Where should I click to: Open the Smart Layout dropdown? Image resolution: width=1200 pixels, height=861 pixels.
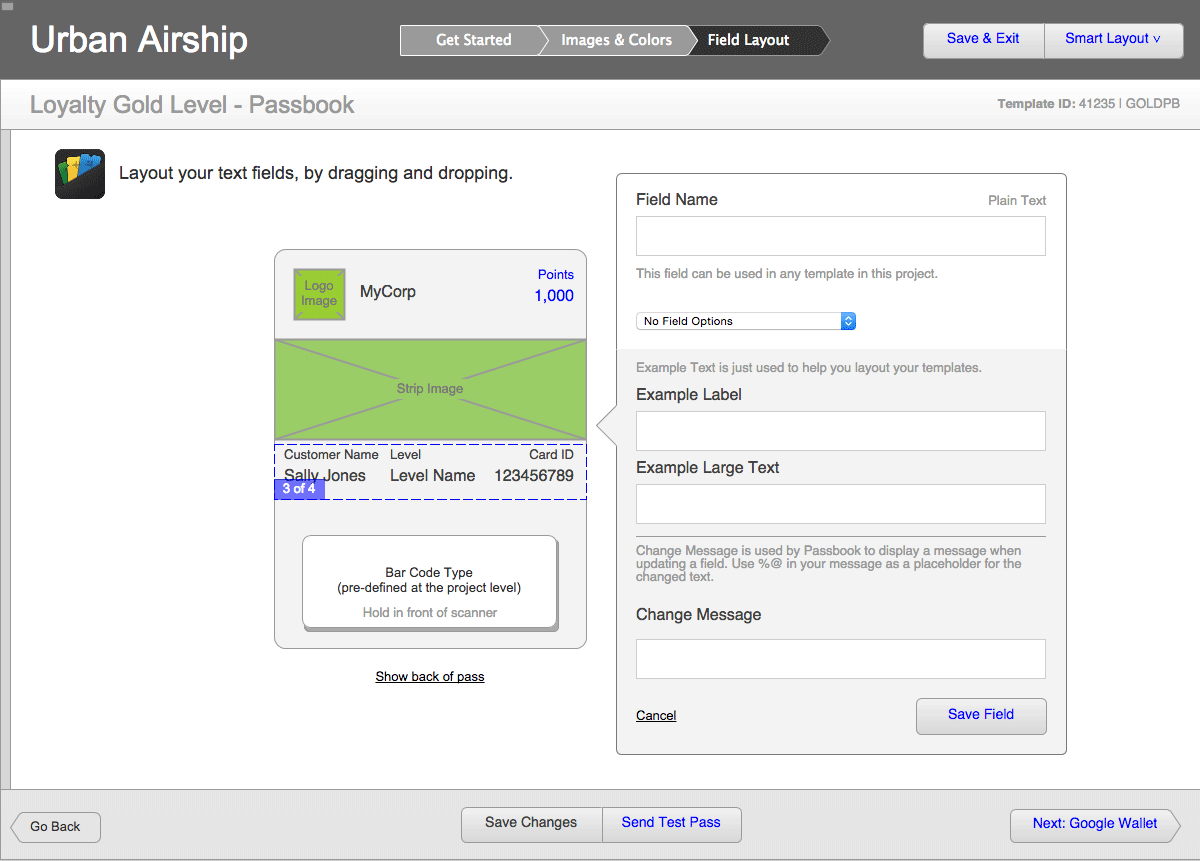1113,39
